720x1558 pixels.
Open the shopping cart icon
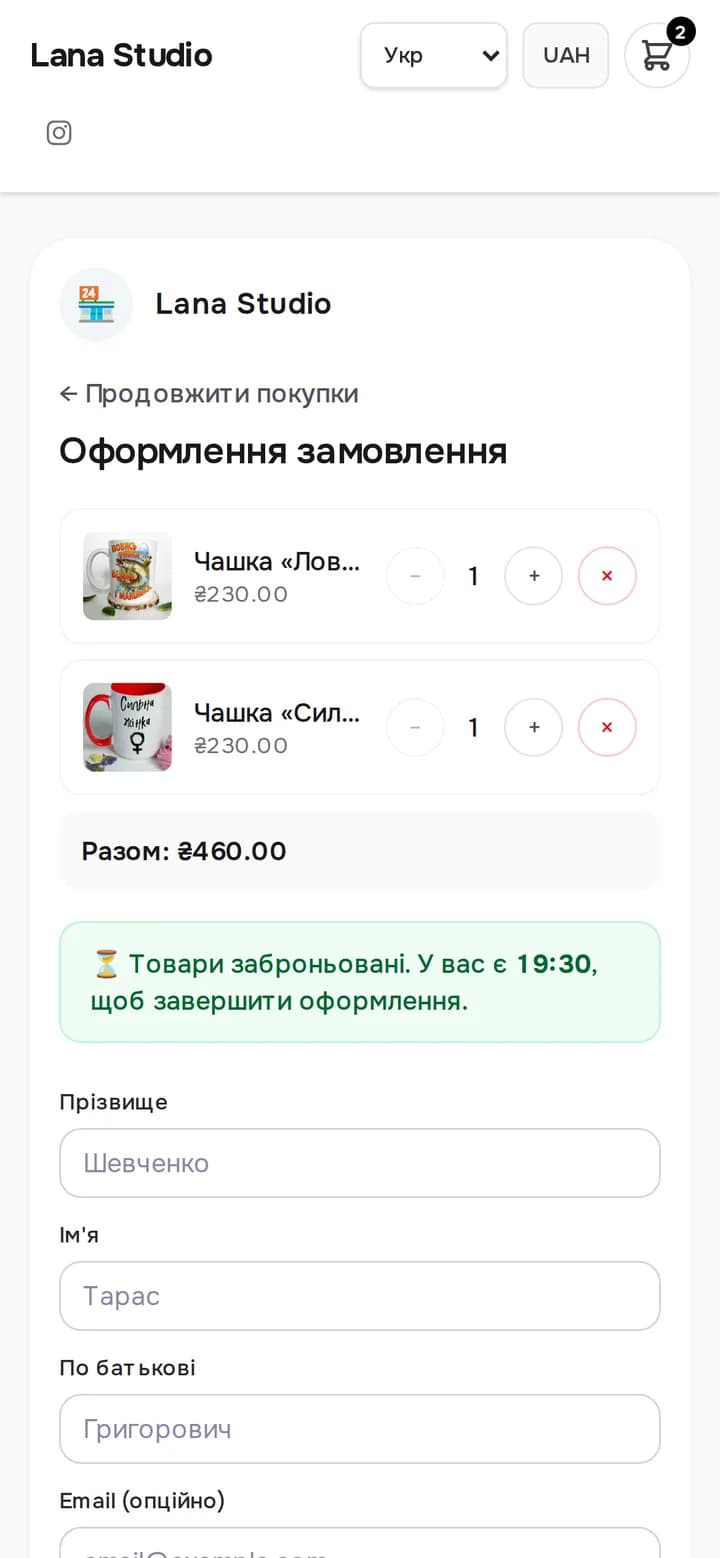click(657, 55)
